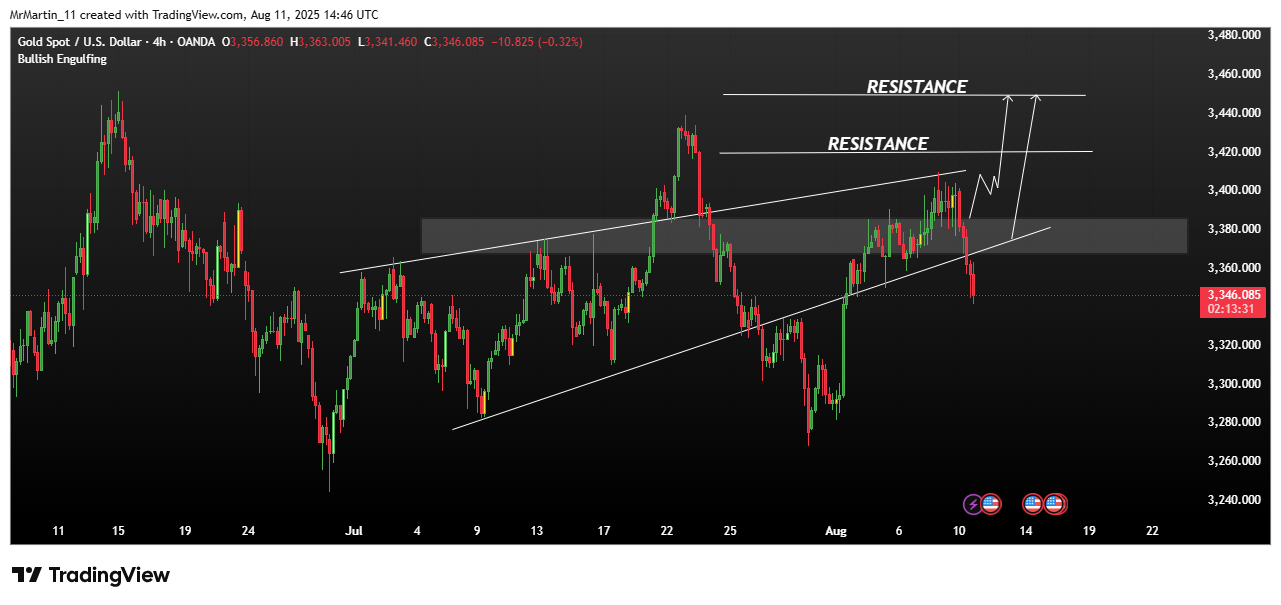The width and height of the screenshot is (1281, 605).
Task: Click the date 15 on time axis
Action: tap(118, 531)
